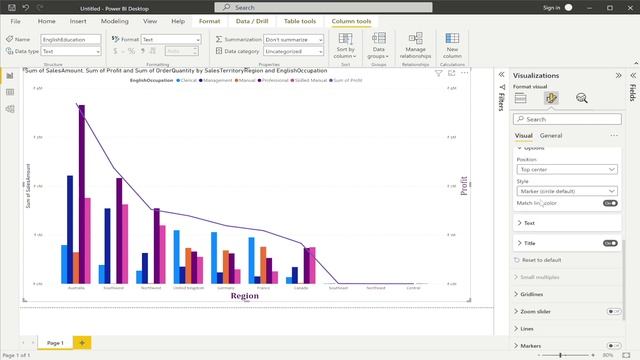Screen dimensions: 640x360
Task: Switch to Model view in left sidebar
Action: click(x=10, y=109)
